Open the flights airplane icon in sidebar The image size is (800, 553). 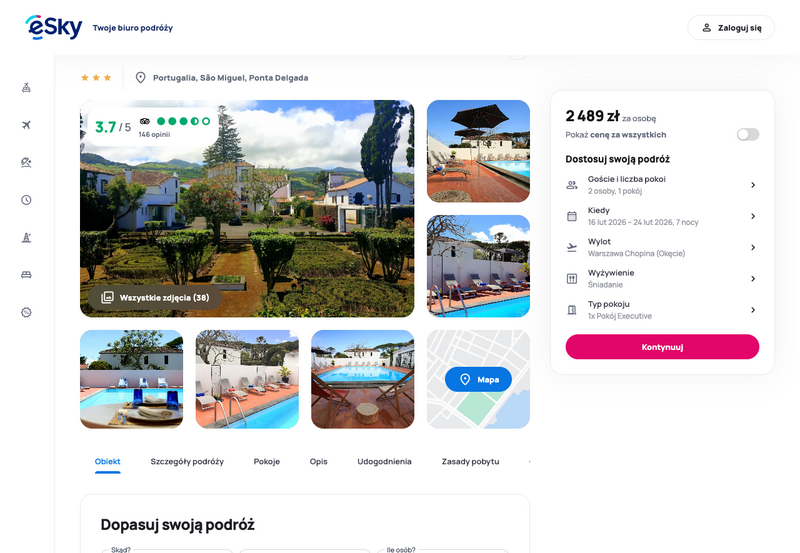tap(27, 125)
